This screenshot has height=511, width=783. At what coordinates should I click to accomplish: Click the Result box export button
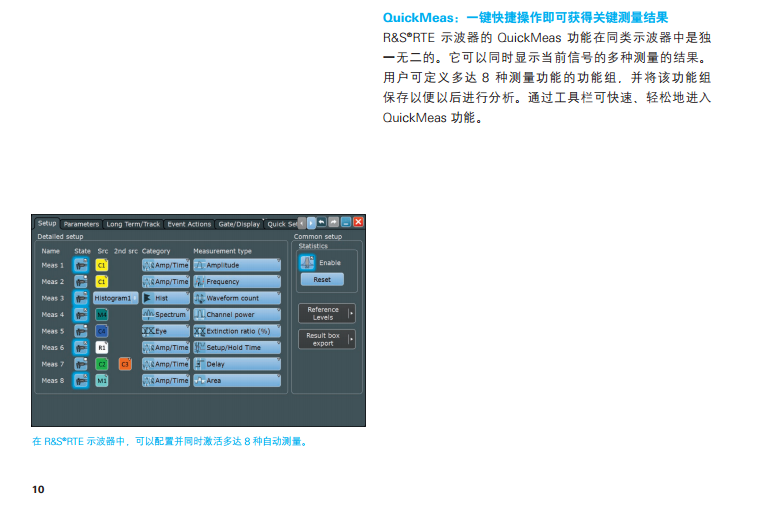[327, 340]
